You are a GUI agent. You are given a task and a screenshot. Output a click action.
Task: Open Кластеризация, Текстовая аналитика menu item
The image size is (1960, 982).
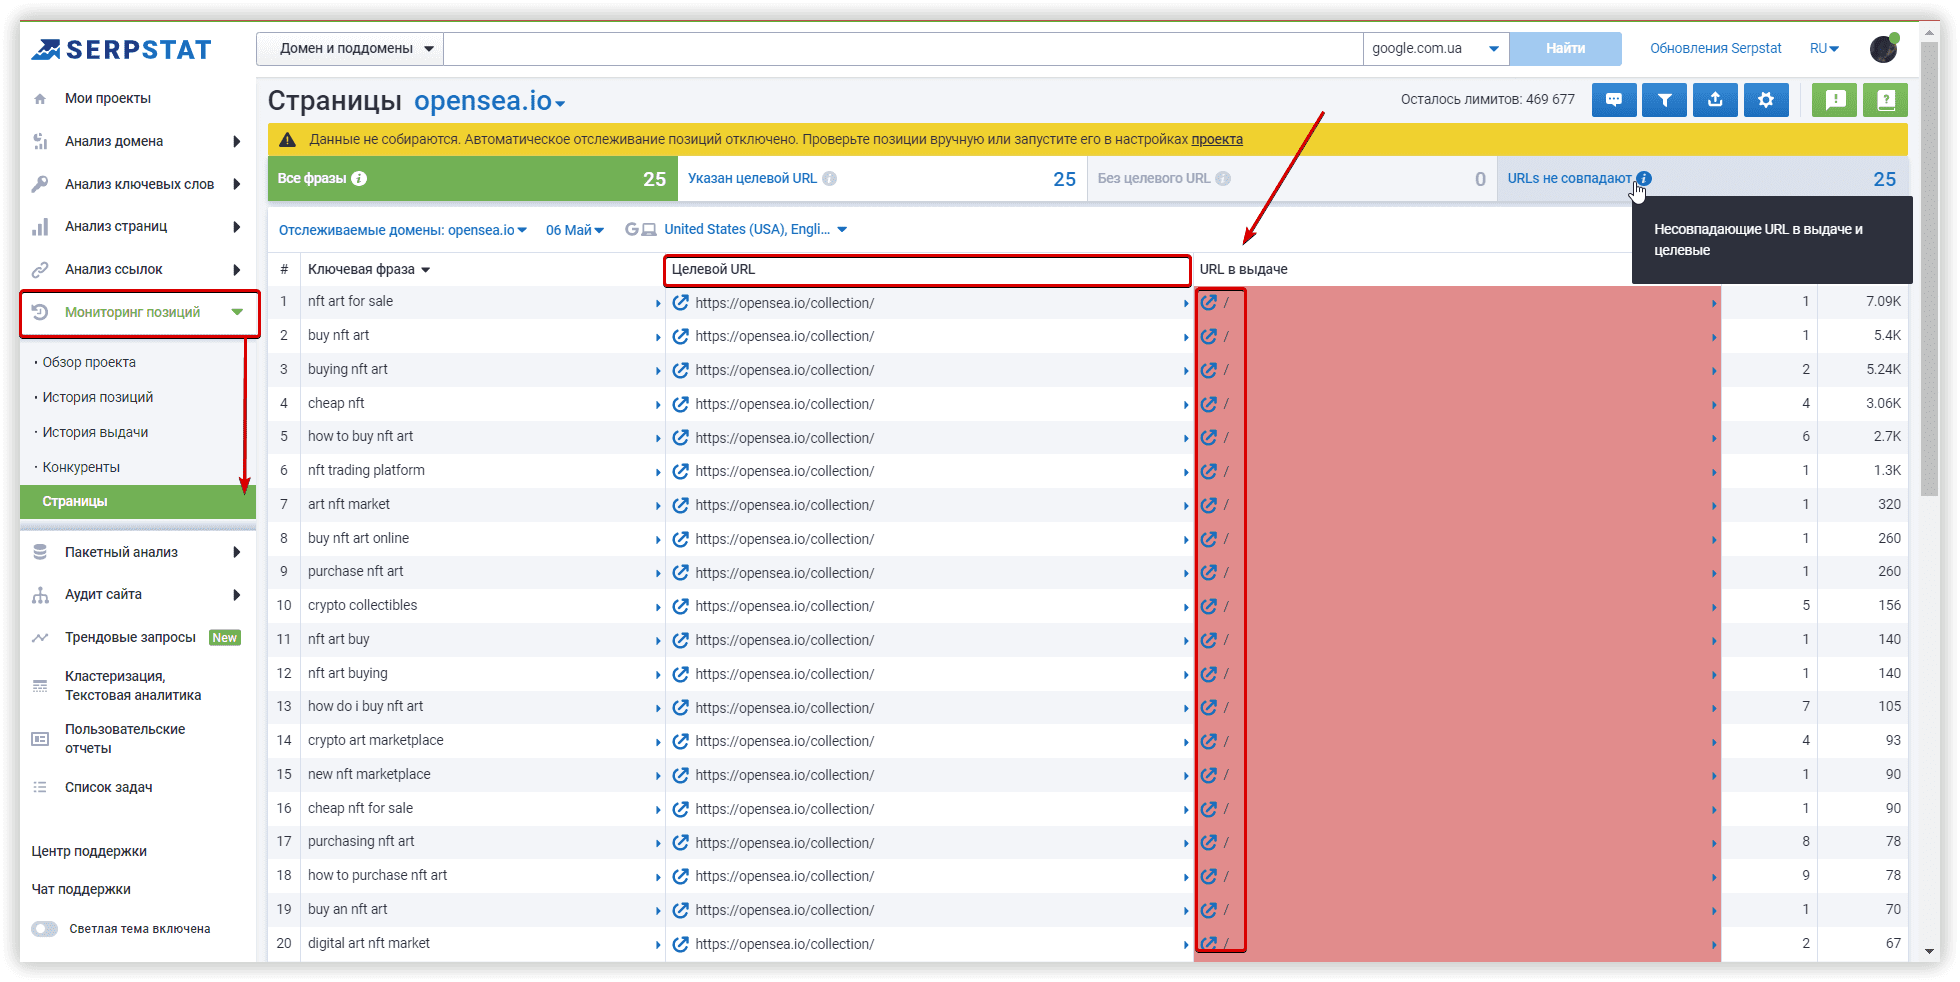click(133, 686)
